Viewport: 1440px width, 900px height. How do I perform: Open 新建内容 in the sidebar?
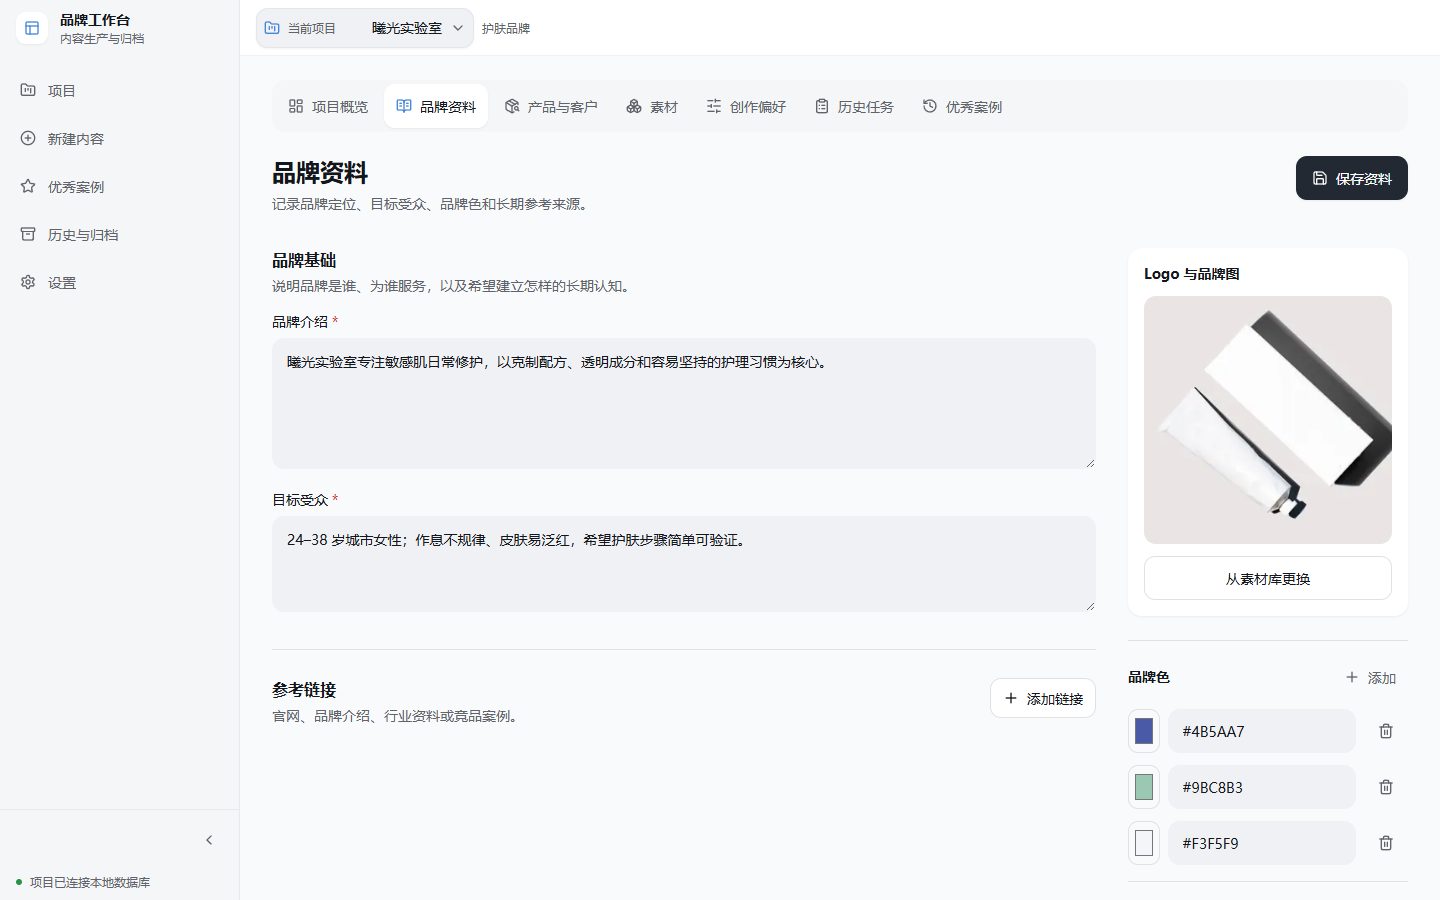click(x=119, y=138)
